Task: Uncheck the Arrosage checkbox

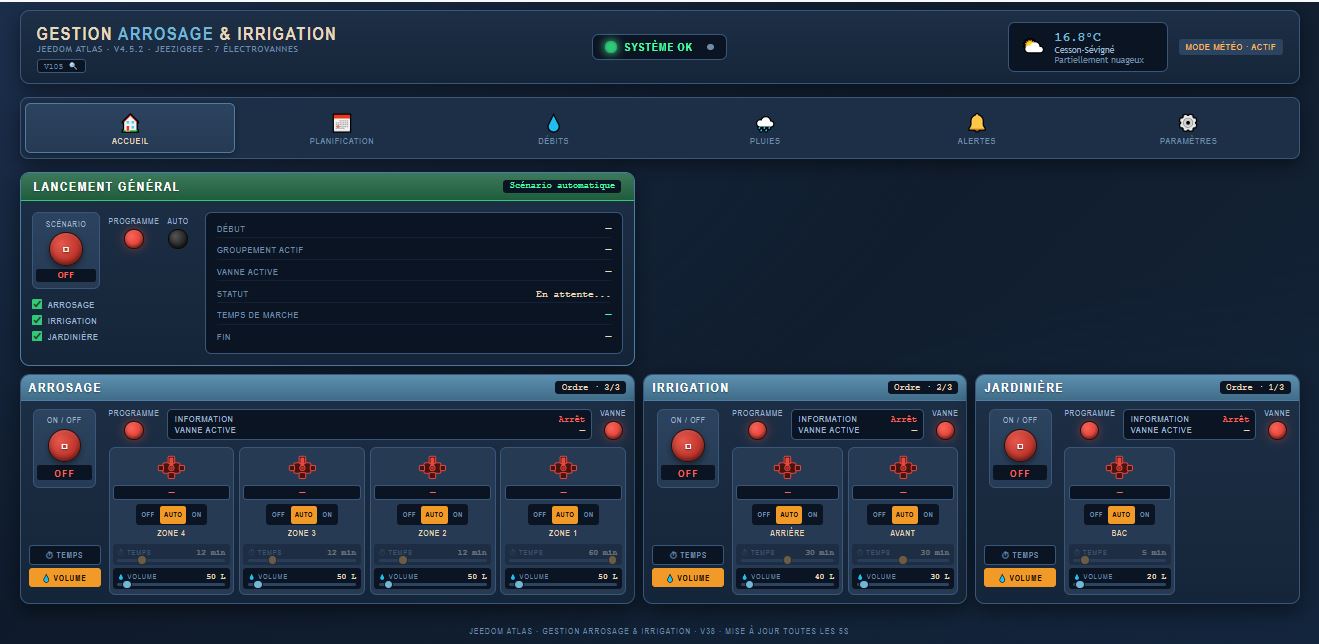Action: click(37, 304)
